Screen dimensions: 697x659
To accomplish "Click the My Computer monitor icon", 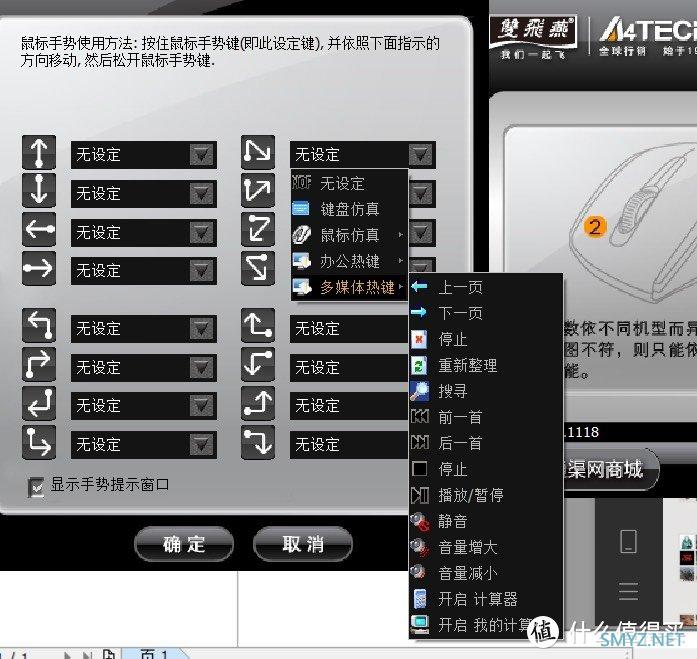I will [420, 624].
